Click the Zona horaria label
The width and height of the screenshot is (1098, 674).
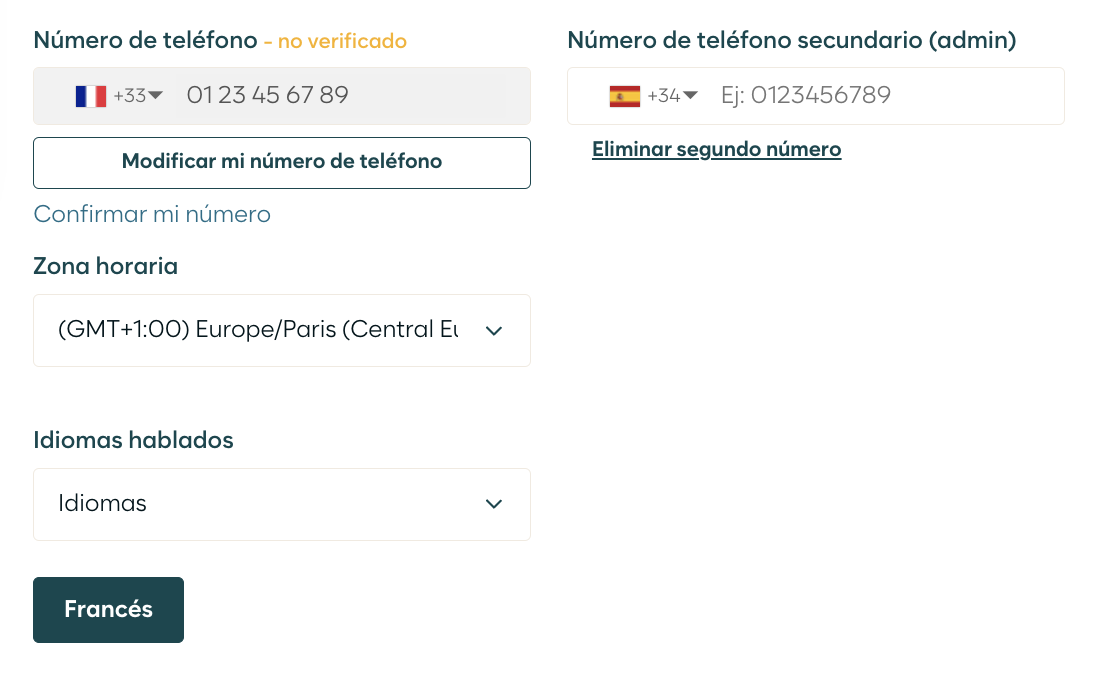pyautogui.click(x=106, y=266)
